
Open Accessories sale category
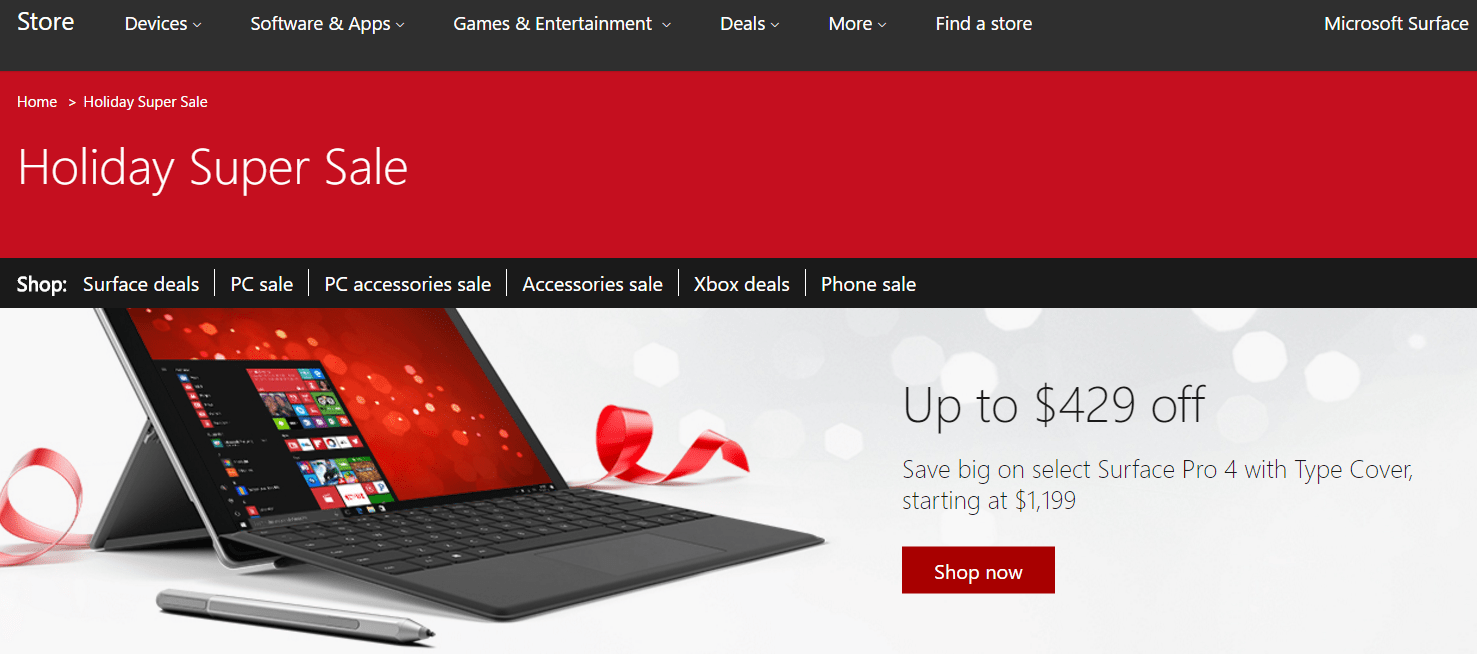click(x=592, y=284)
